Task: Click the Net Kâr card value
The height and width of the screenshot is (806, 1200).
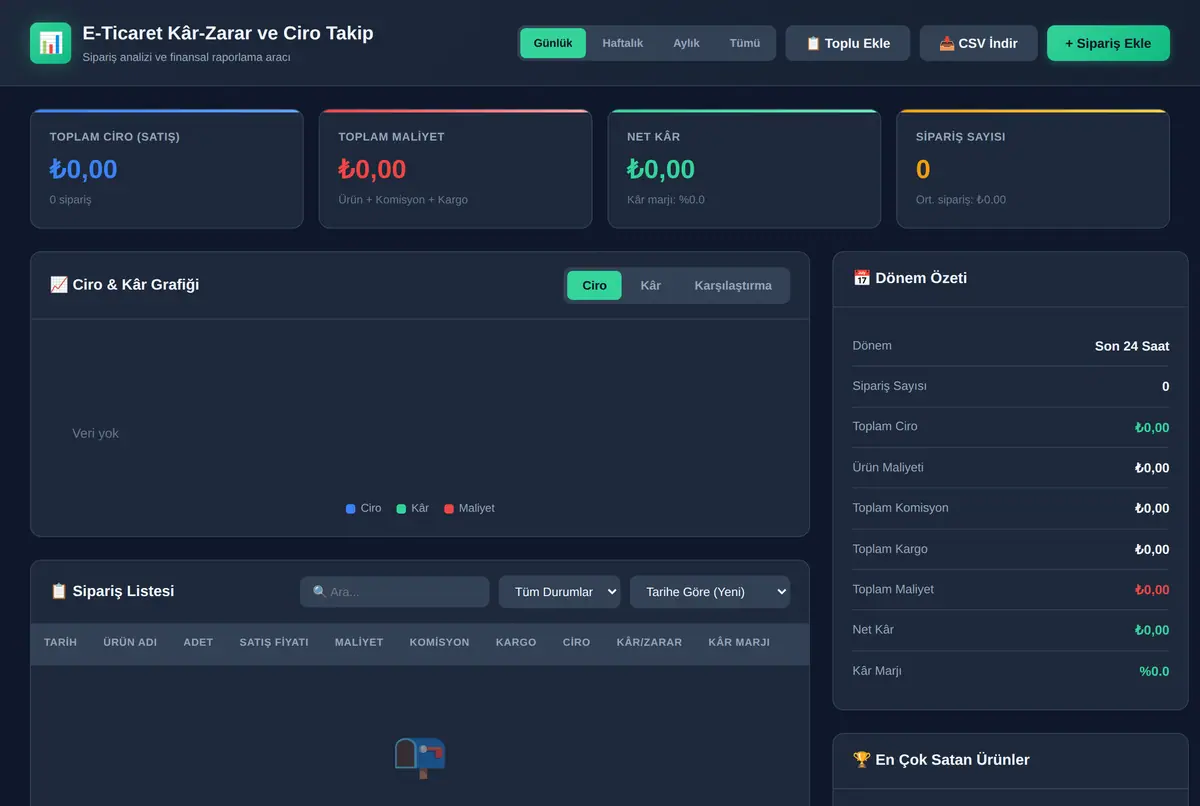Action: 661,169
